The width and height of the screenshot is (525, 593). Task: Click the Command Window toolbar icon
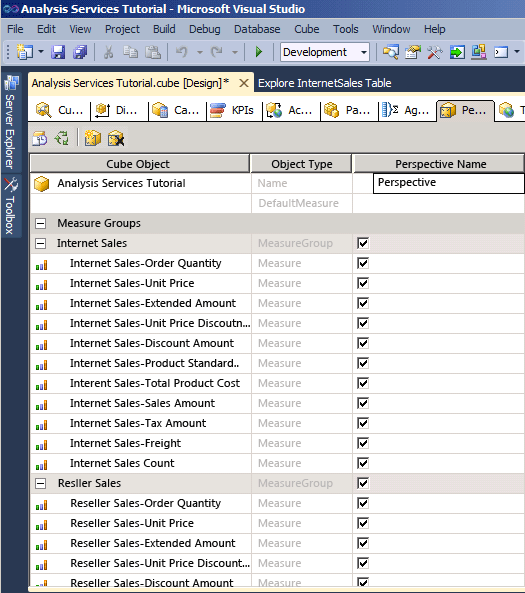pos(501,52)
